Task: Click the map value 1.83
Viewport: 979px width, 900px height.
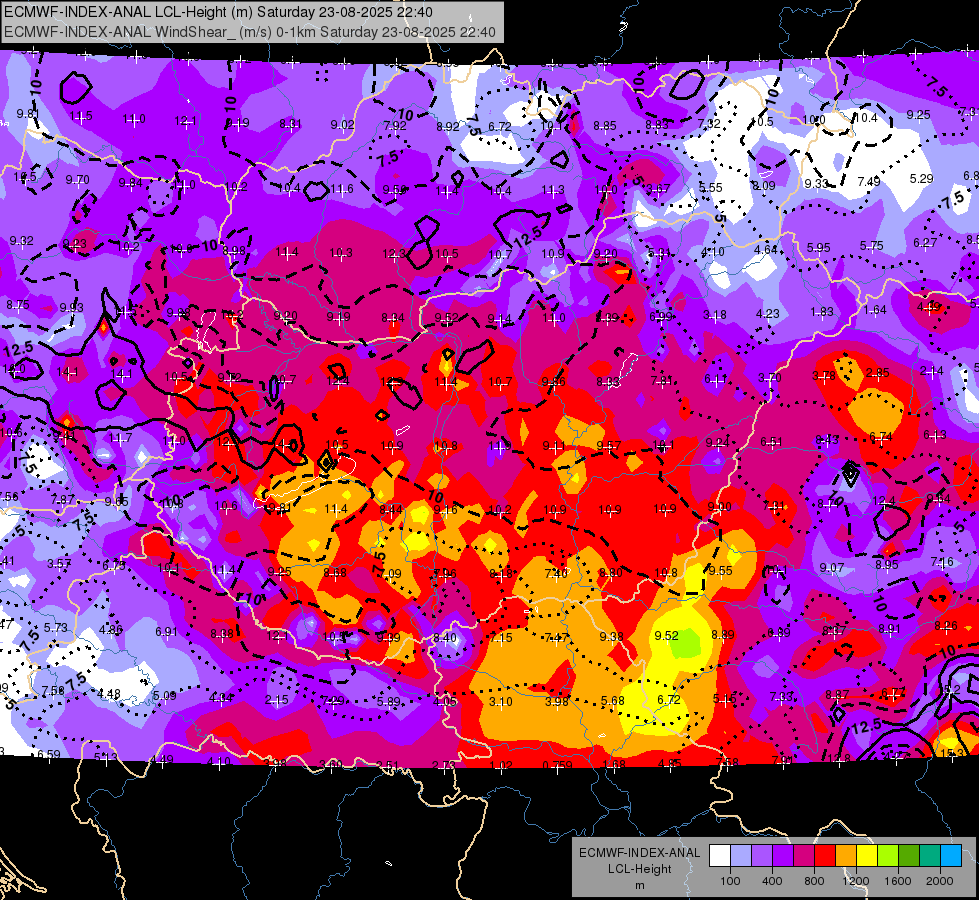Action: point(822,312)
